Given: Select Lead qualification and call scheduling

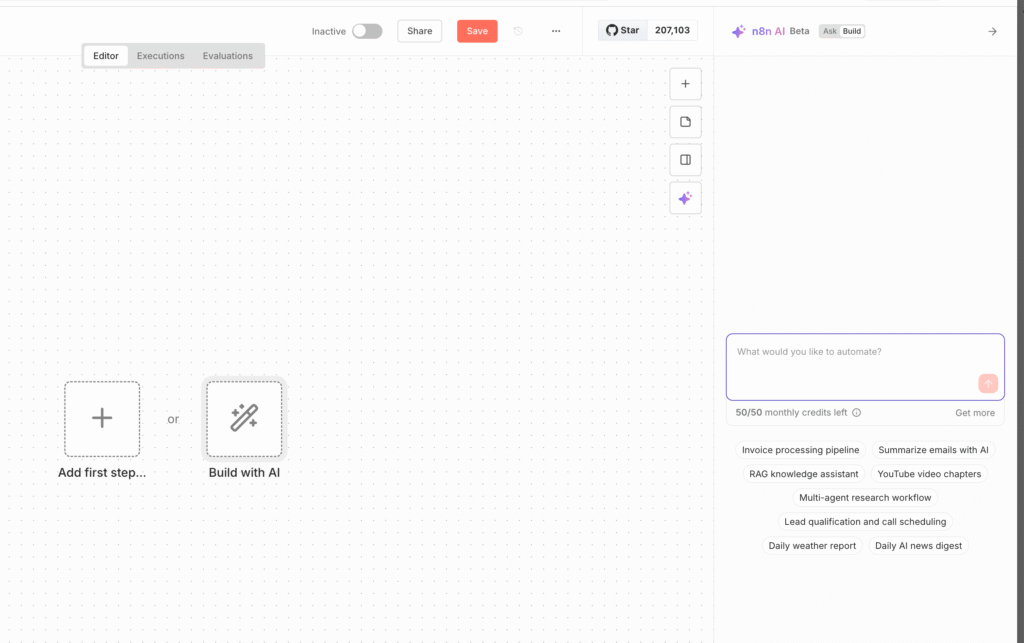Looking at the screenshot, I should click(x=865, y=522).
